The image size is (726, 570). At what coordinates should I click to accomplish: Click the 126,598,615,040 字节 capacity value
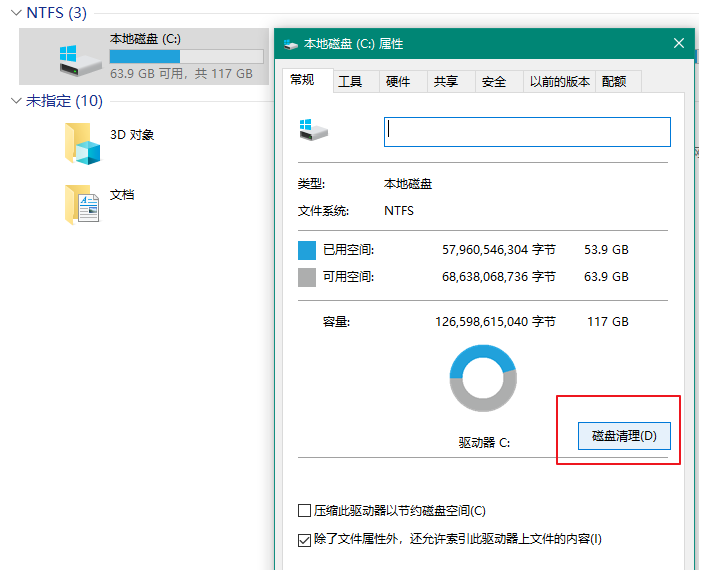[495, 322]
